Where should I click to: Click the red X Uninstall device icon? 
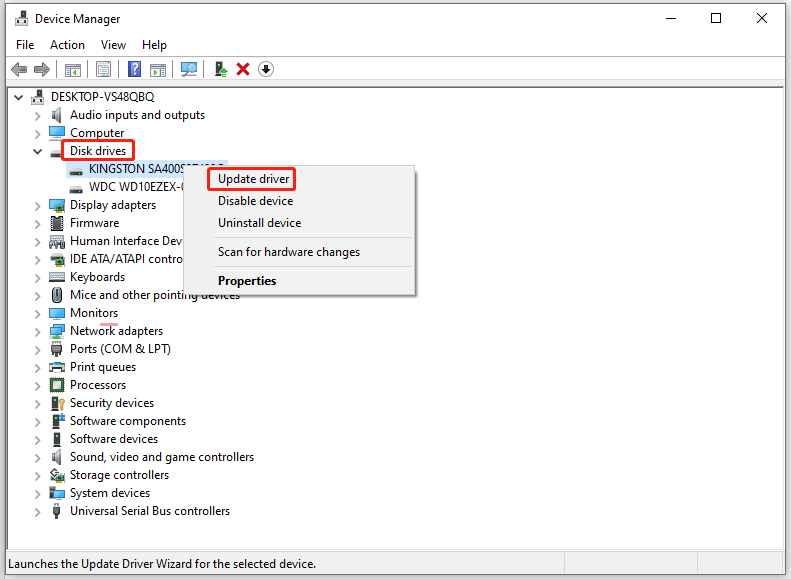(243, 69)
